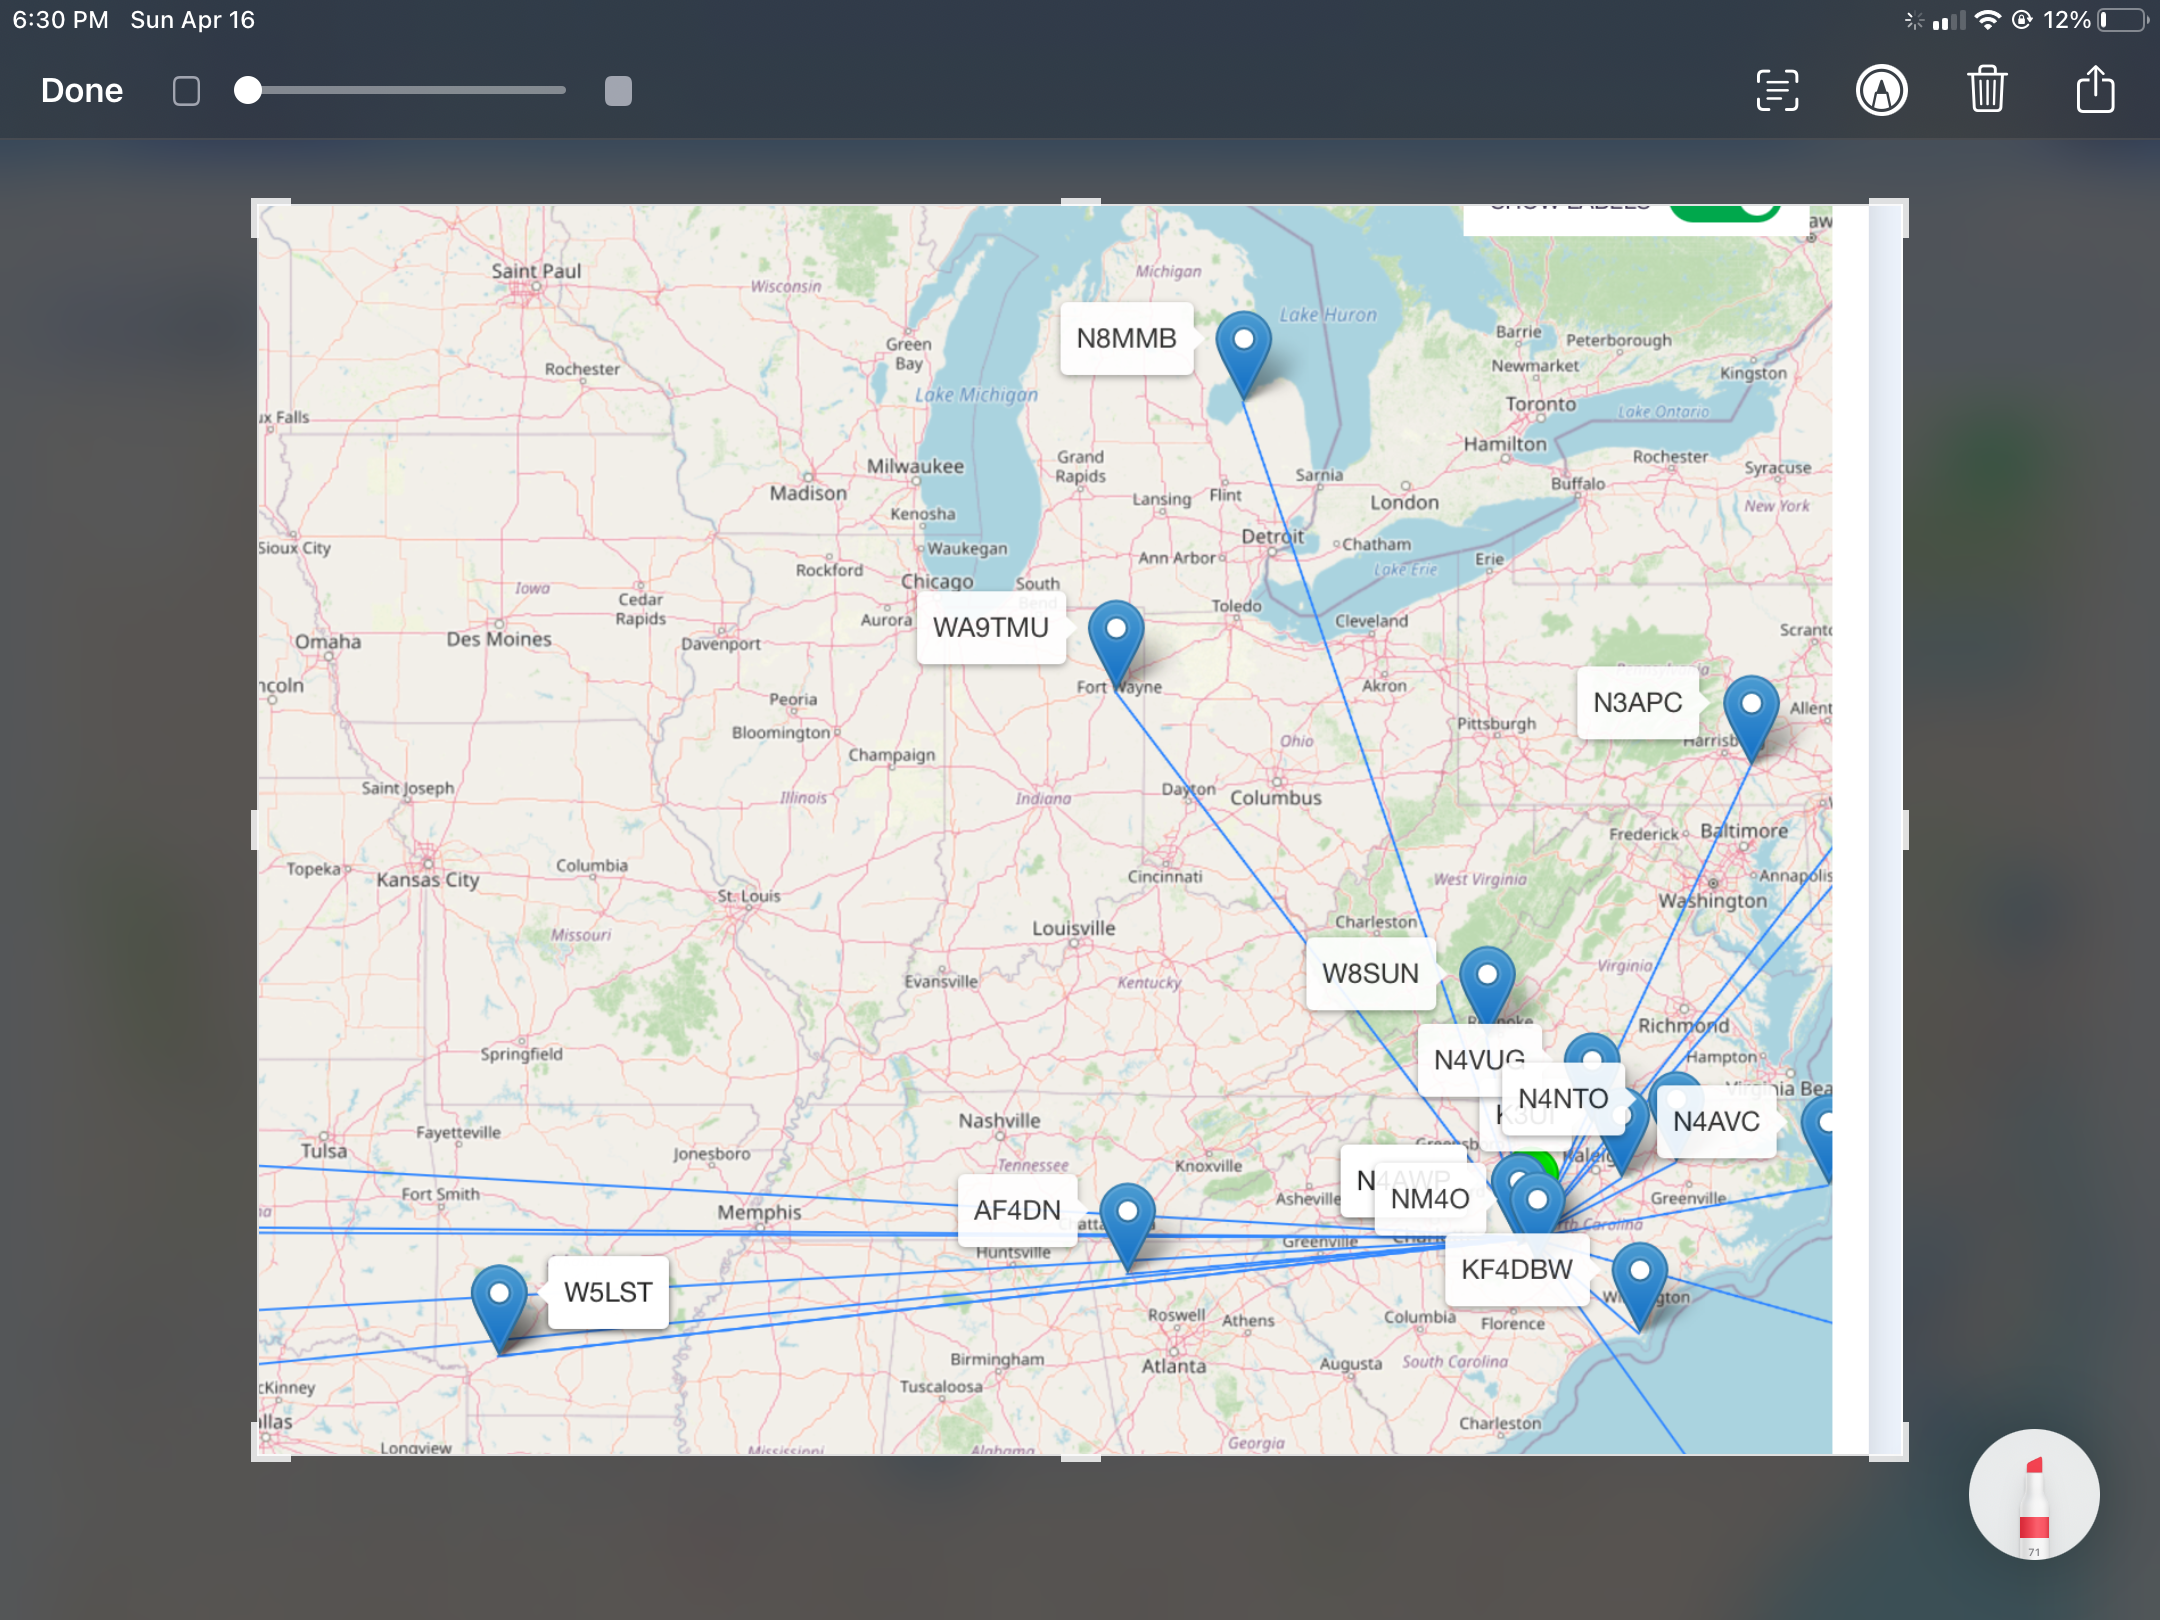Image resolution: width=2160 pixels, height=1620 pixels.
Task: Click the WA9TMU callsign label
Action: click(x=991, y=628)
